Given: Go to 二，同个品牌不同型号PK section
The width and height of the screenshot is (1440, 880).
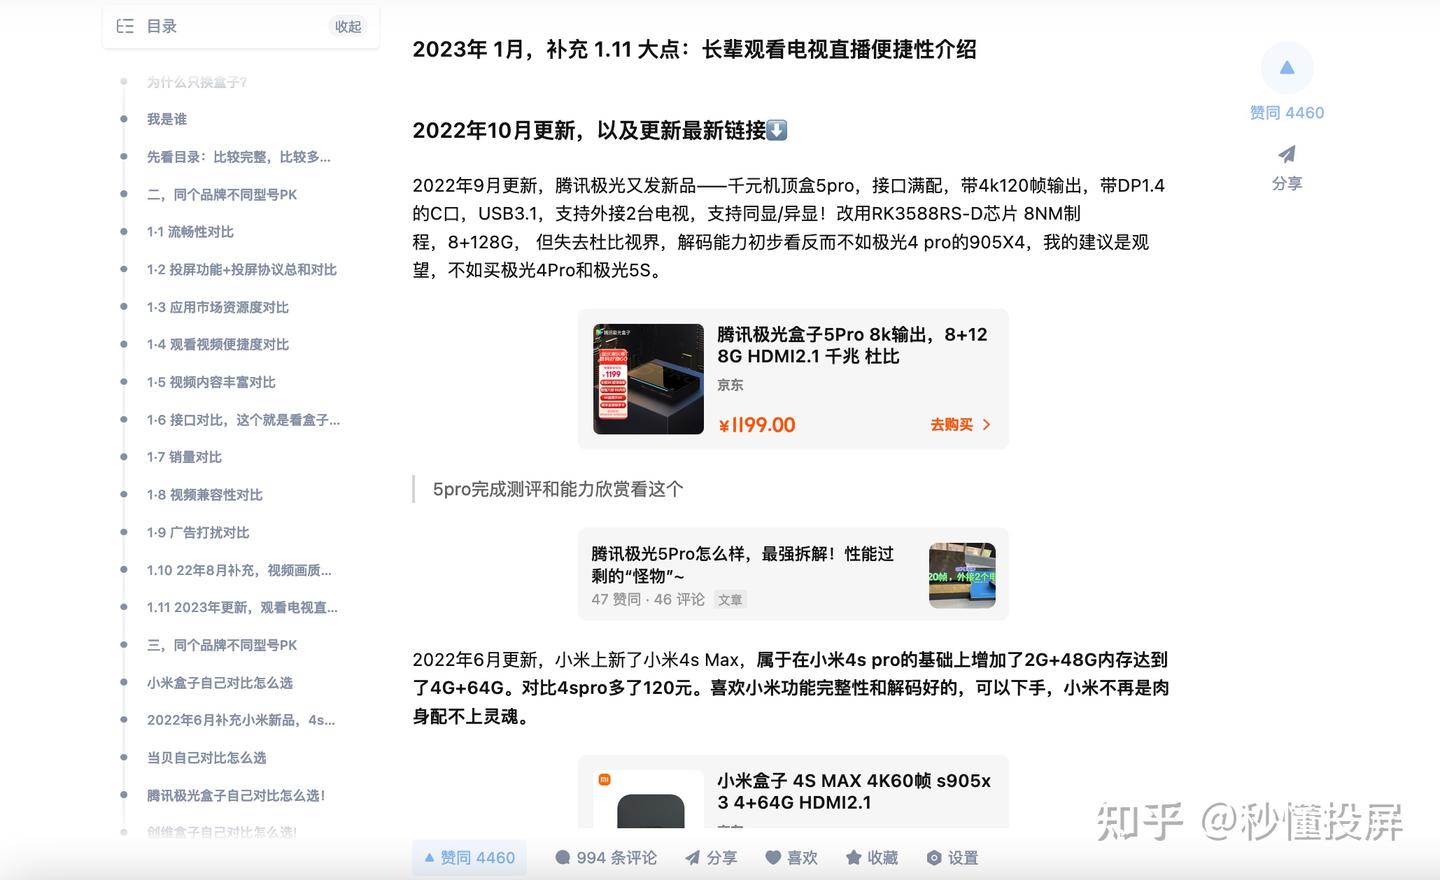Looking at the screenshot, I should click(222, 195).
